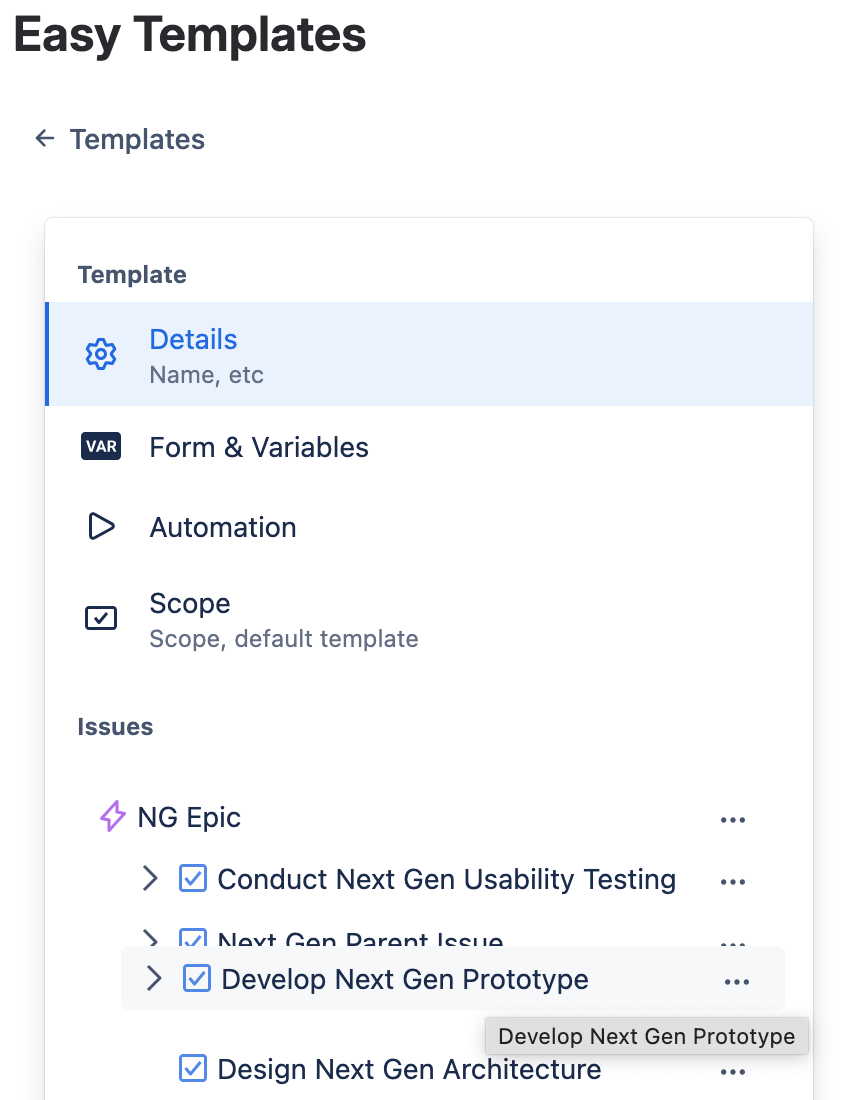Click the Automation play icon
Image resolution: width=862 pixels, height=1100 pixels.
point(101,527)
